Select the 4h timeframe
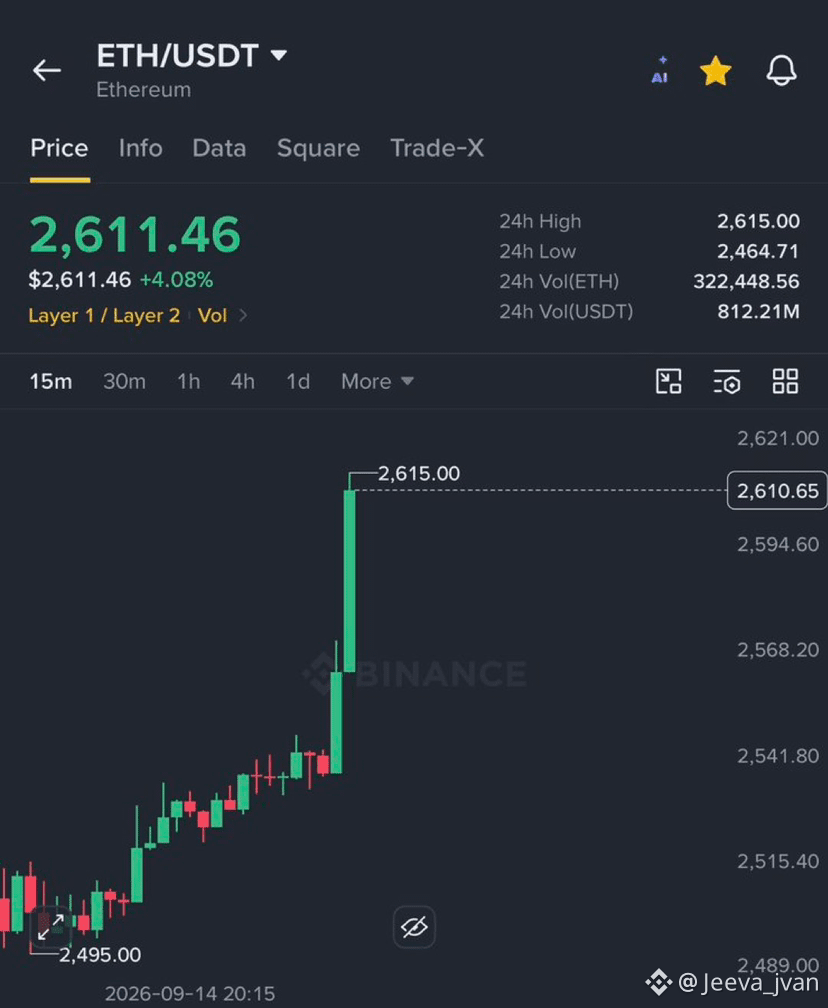The height and width of the screenshot is (1008, 828). (x=243, y=381)
